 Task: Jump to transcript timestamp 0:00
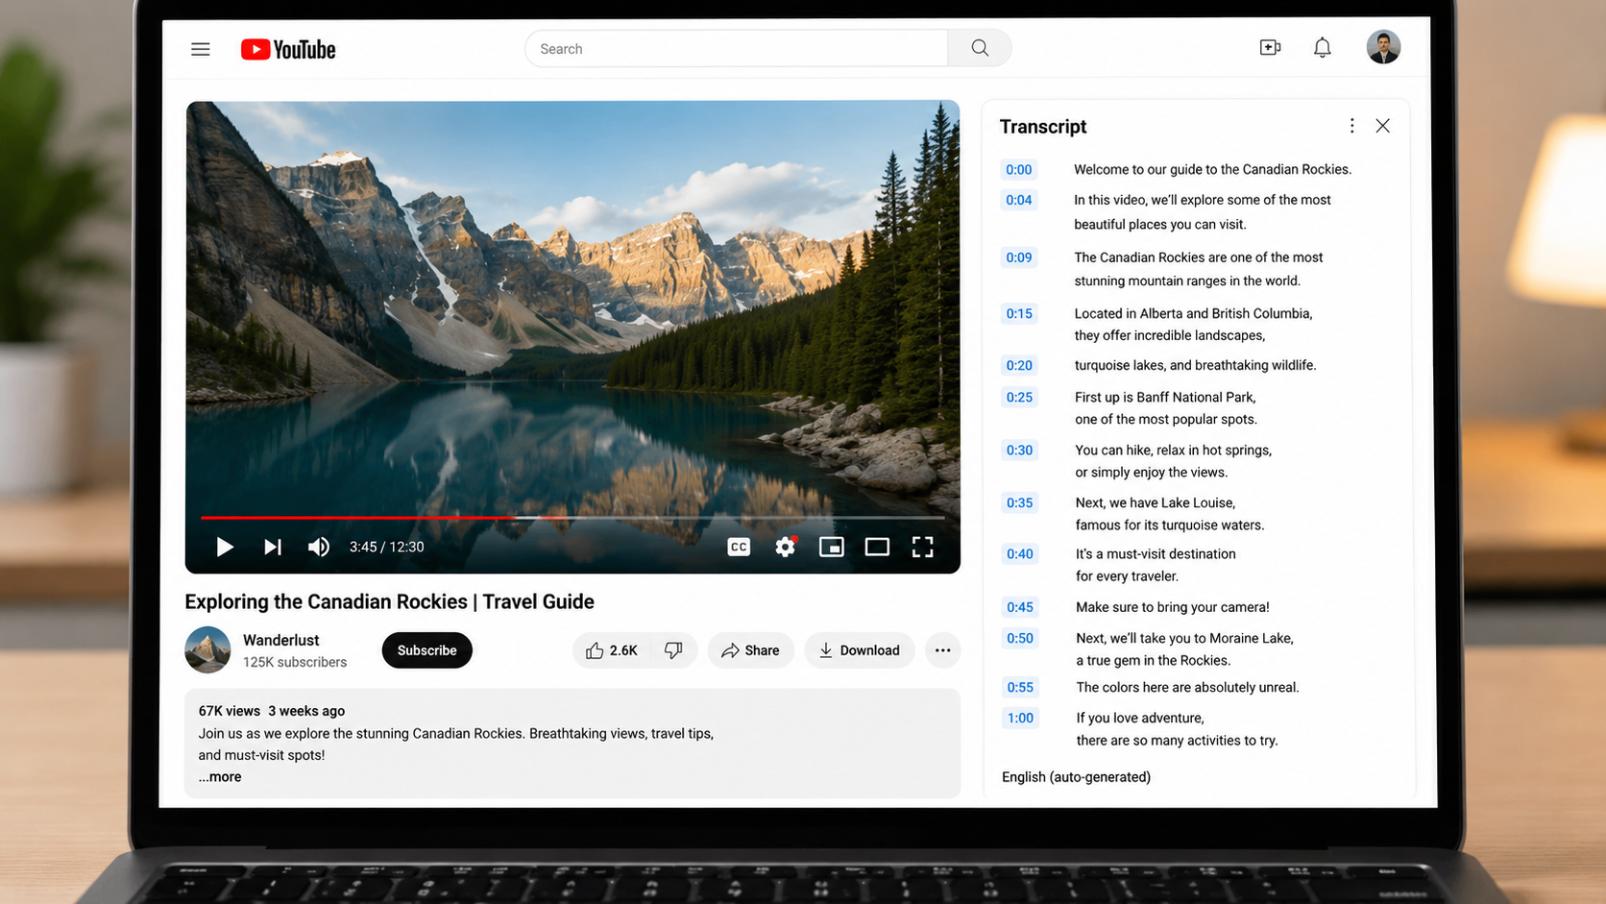[1019, 170]
